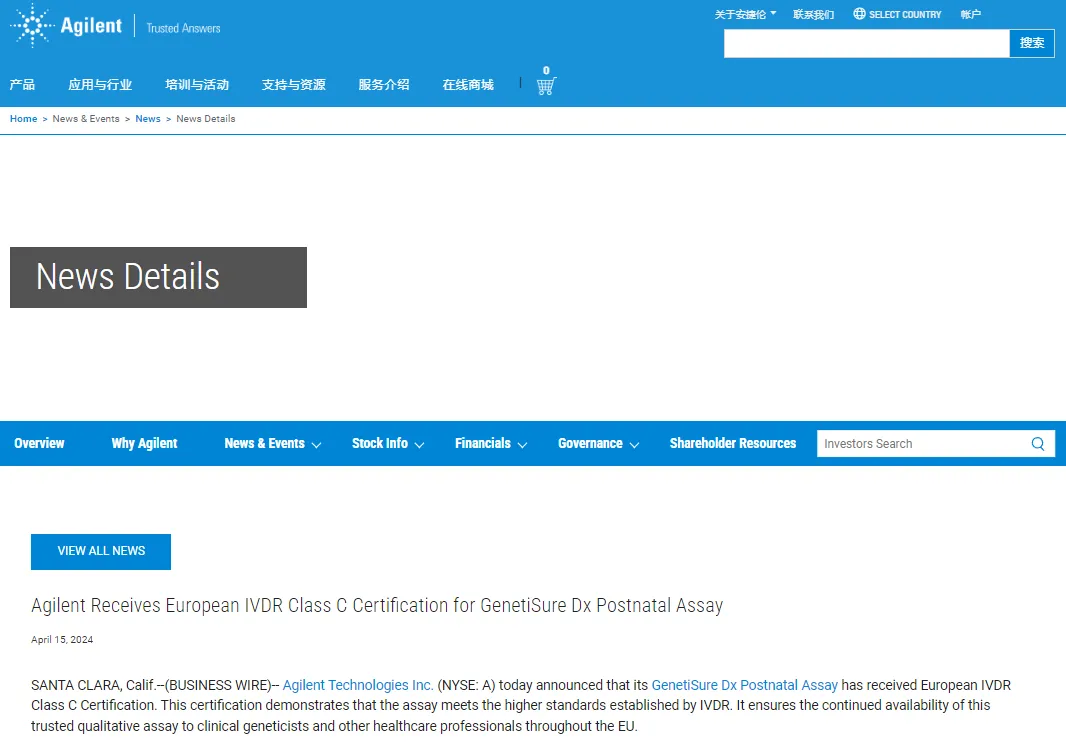
Task: Click the SELECT COUNTRY link
Action: [x=905, y=14]
